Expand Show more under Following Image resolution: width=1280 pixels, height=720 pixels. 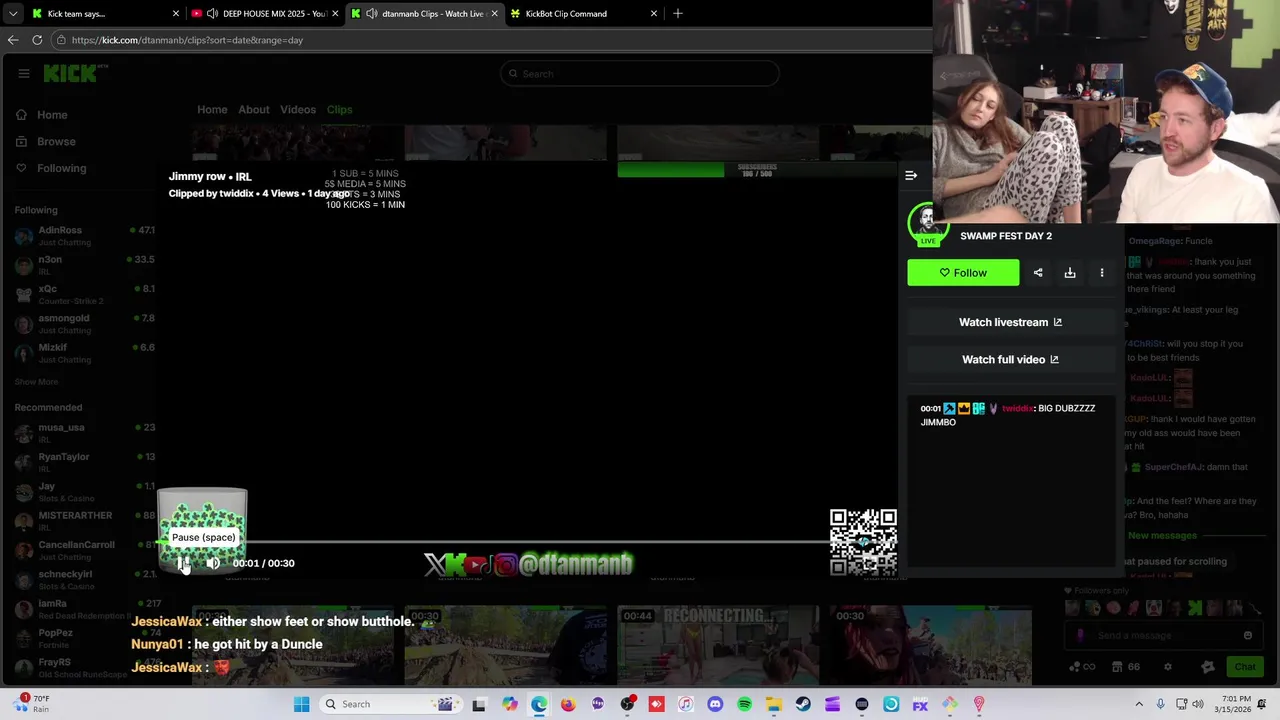pos(36,382)
